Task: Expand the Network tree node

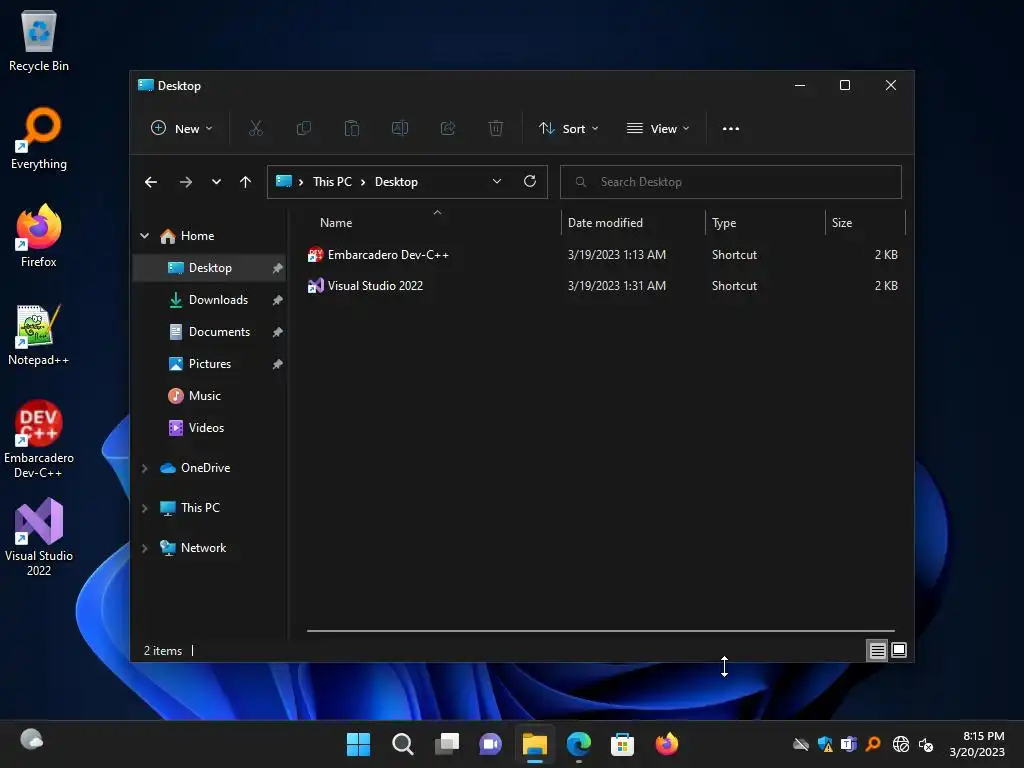Action: (x=145, y=549)
